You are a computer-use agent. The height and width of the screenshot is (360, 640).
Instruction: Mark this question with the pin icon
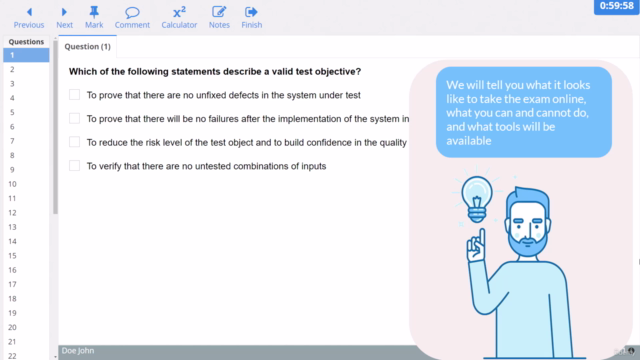coord(94,12)
